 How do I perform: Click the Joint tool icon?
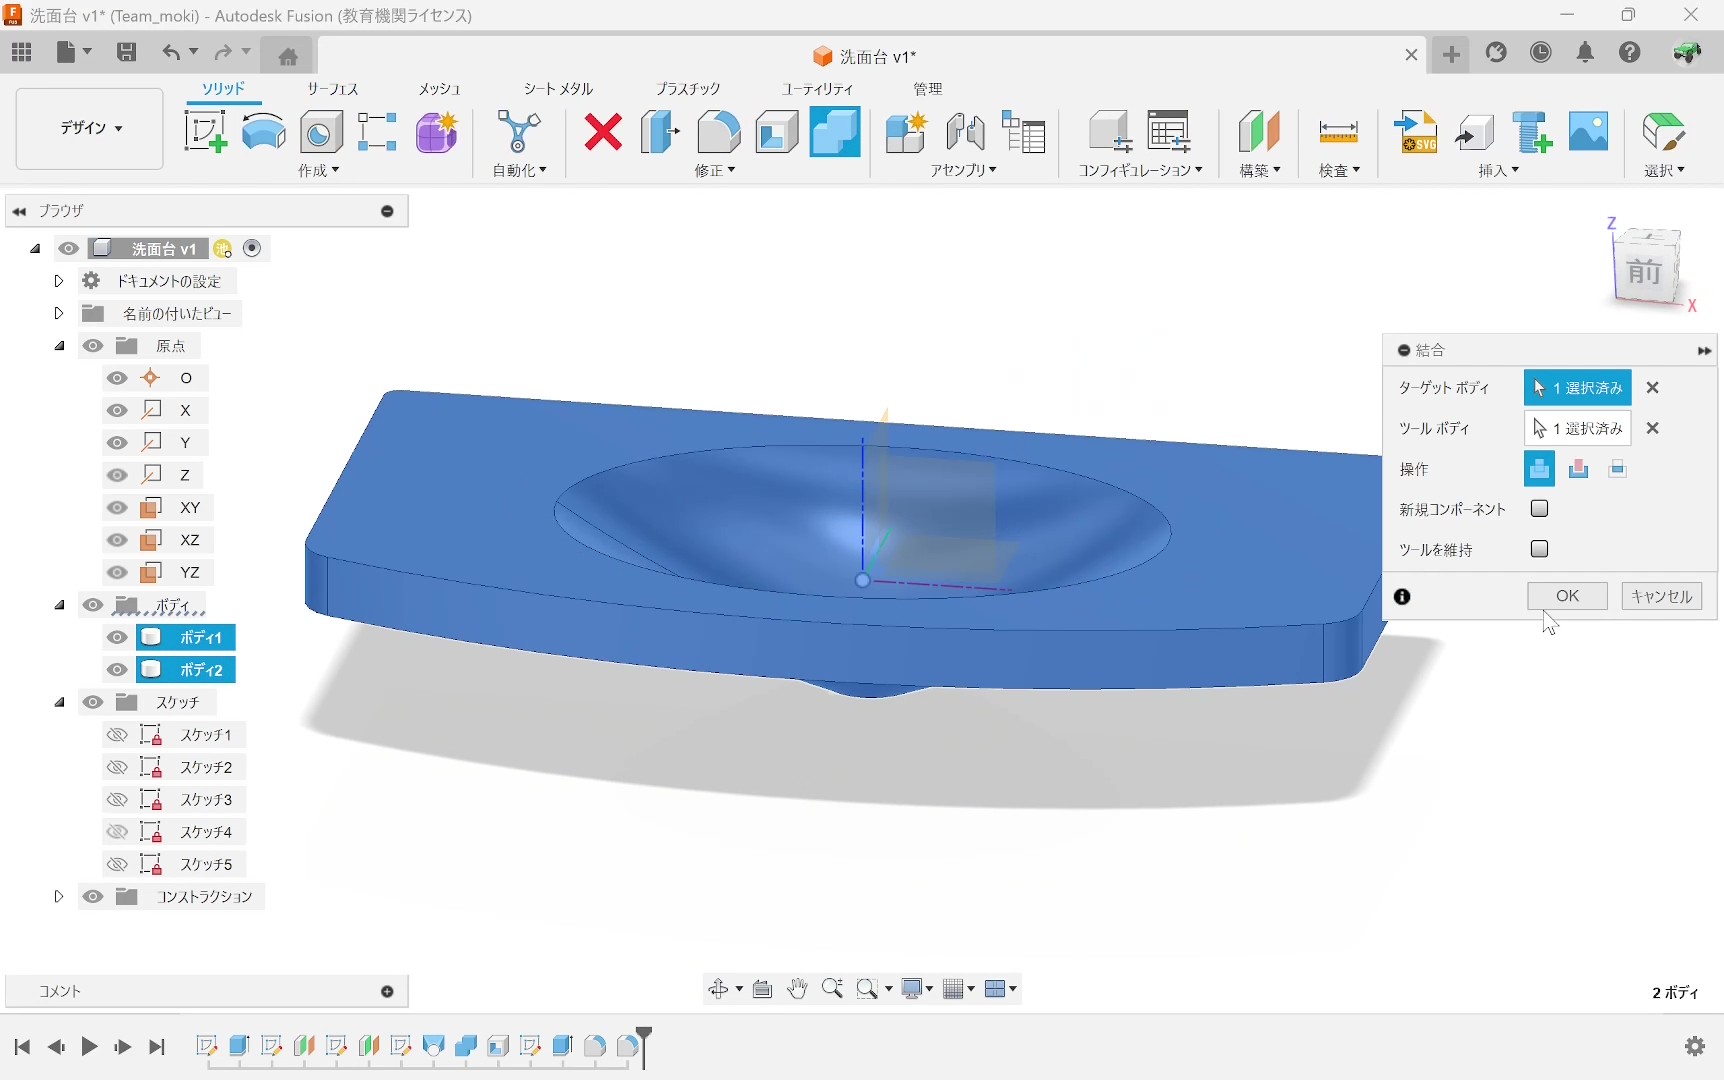[965, 132]
